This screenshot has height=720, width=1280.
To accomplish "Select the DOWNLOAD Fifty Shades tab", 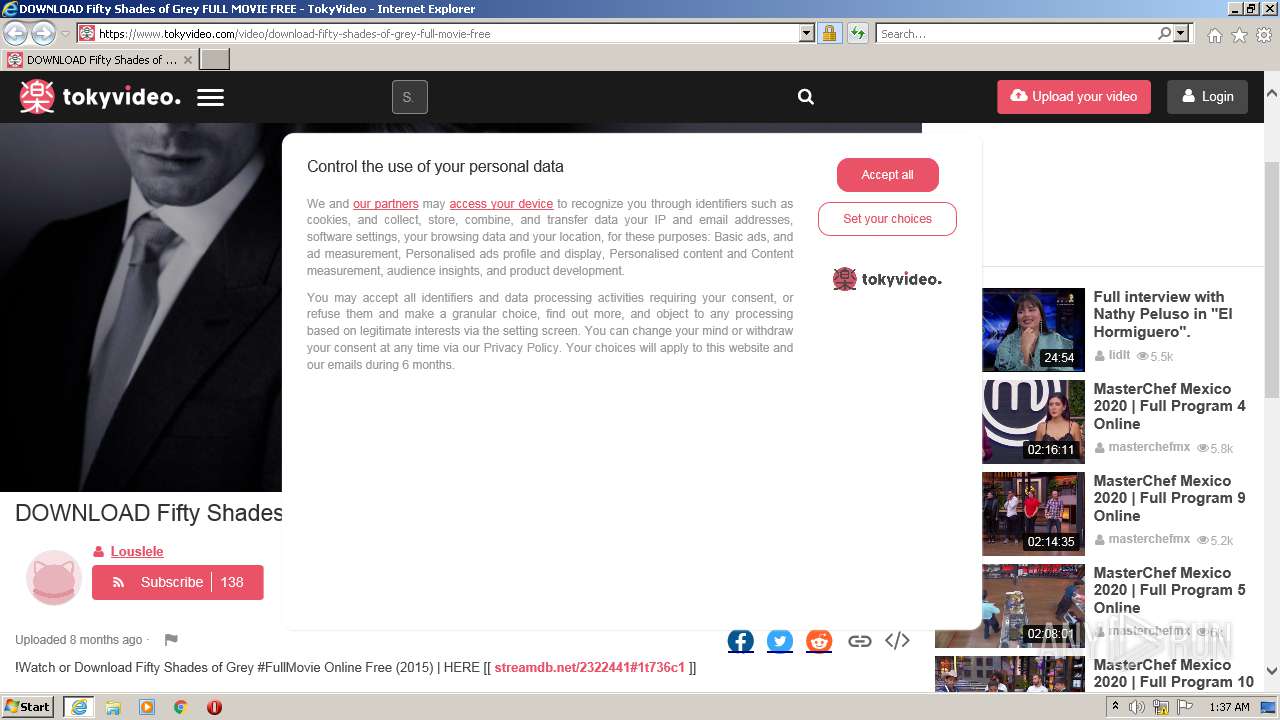I will pos(100,60).
